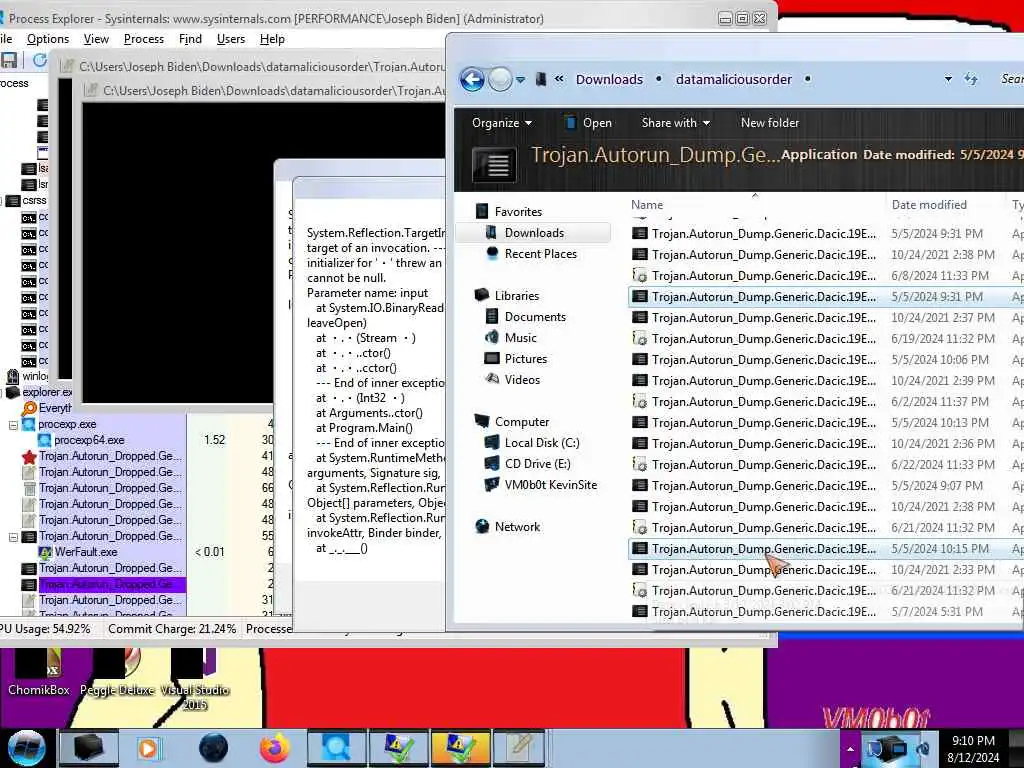Click the Network icon in navigation pane

pos(482,526)
